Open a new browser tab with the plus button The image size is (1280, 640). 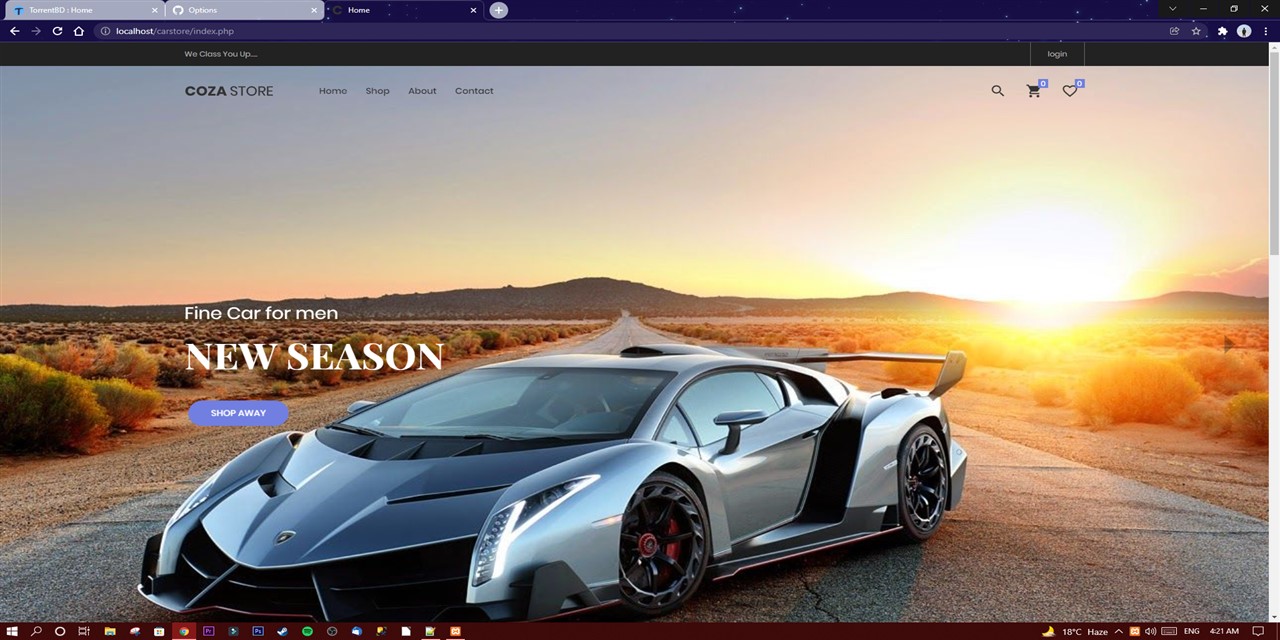[498, 9]
